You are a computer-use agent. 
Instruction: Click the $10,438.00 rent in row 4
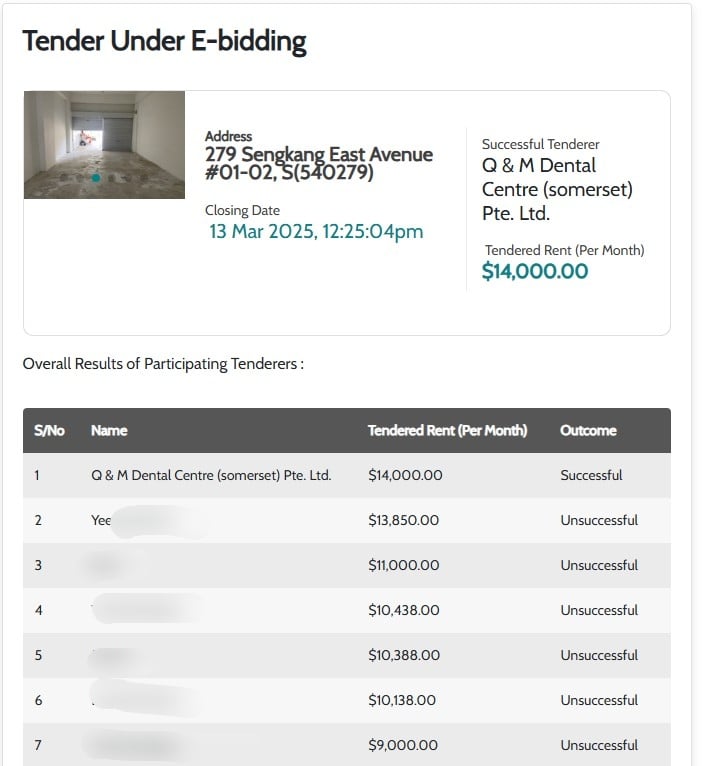[x=404, y=610]
